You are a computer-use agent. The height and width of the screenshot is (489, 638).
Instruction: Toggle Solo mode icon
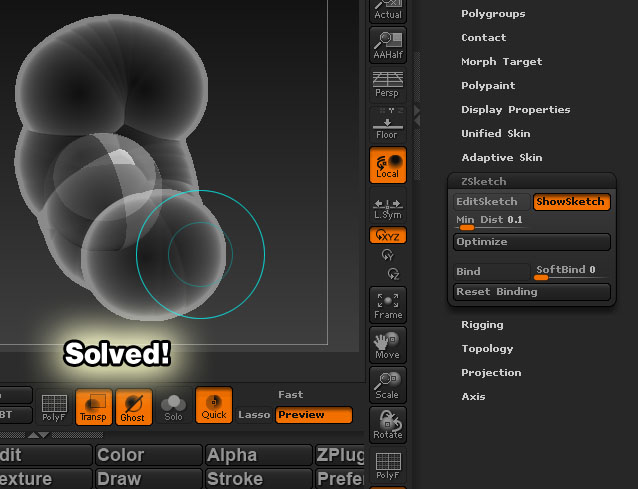[173, 407]
